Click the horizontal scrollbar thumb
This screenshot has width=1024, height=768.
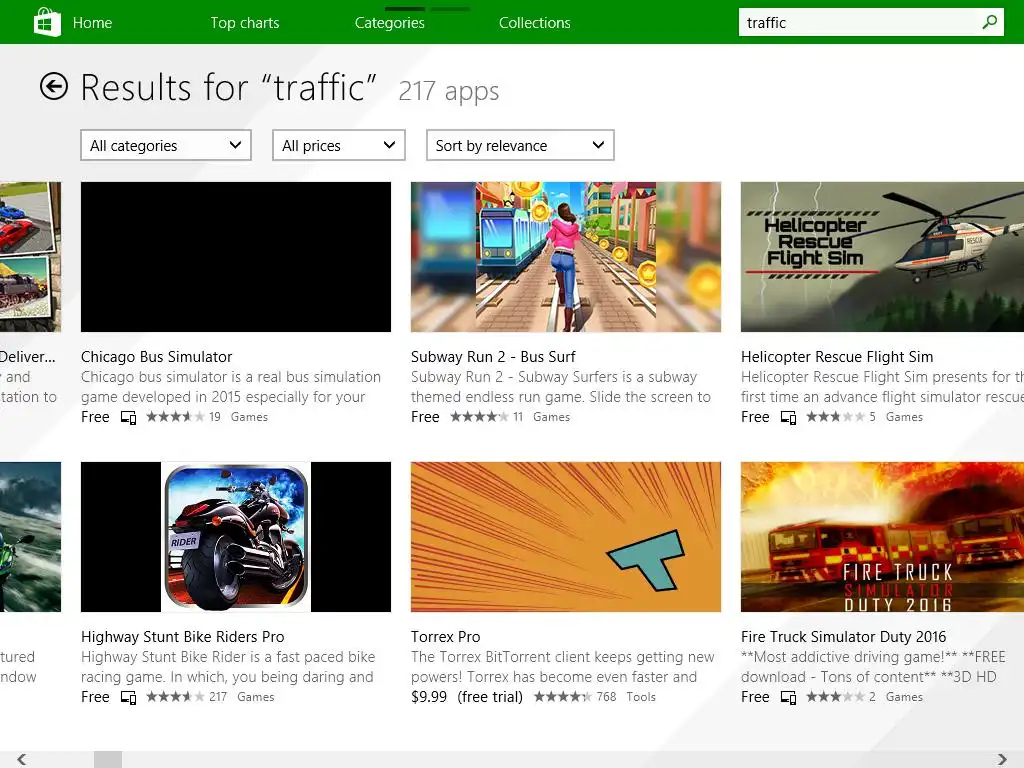click(108, 759)
